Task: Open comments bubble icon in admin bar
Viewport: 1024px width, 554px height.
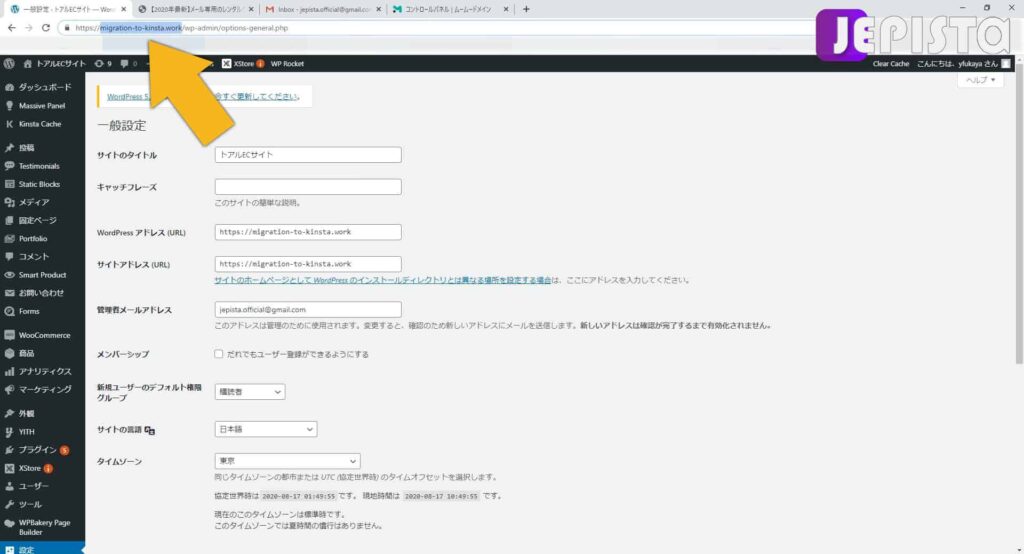Action: [x=124, y=63]
